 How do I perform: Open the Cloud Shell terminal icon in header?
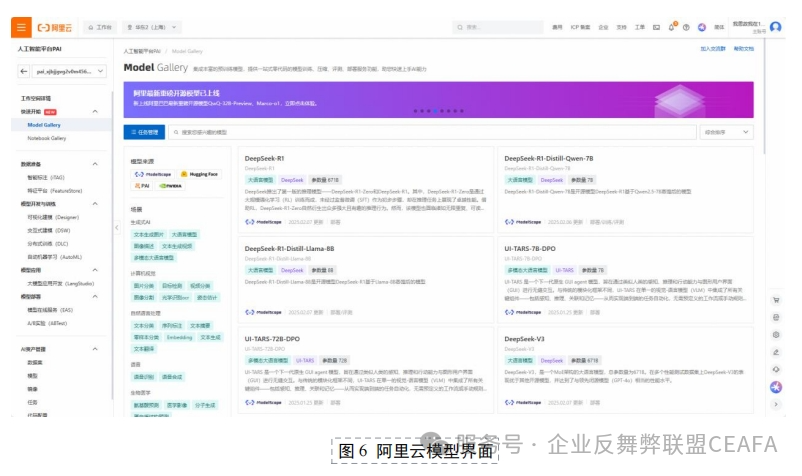(x=656, y=27)
